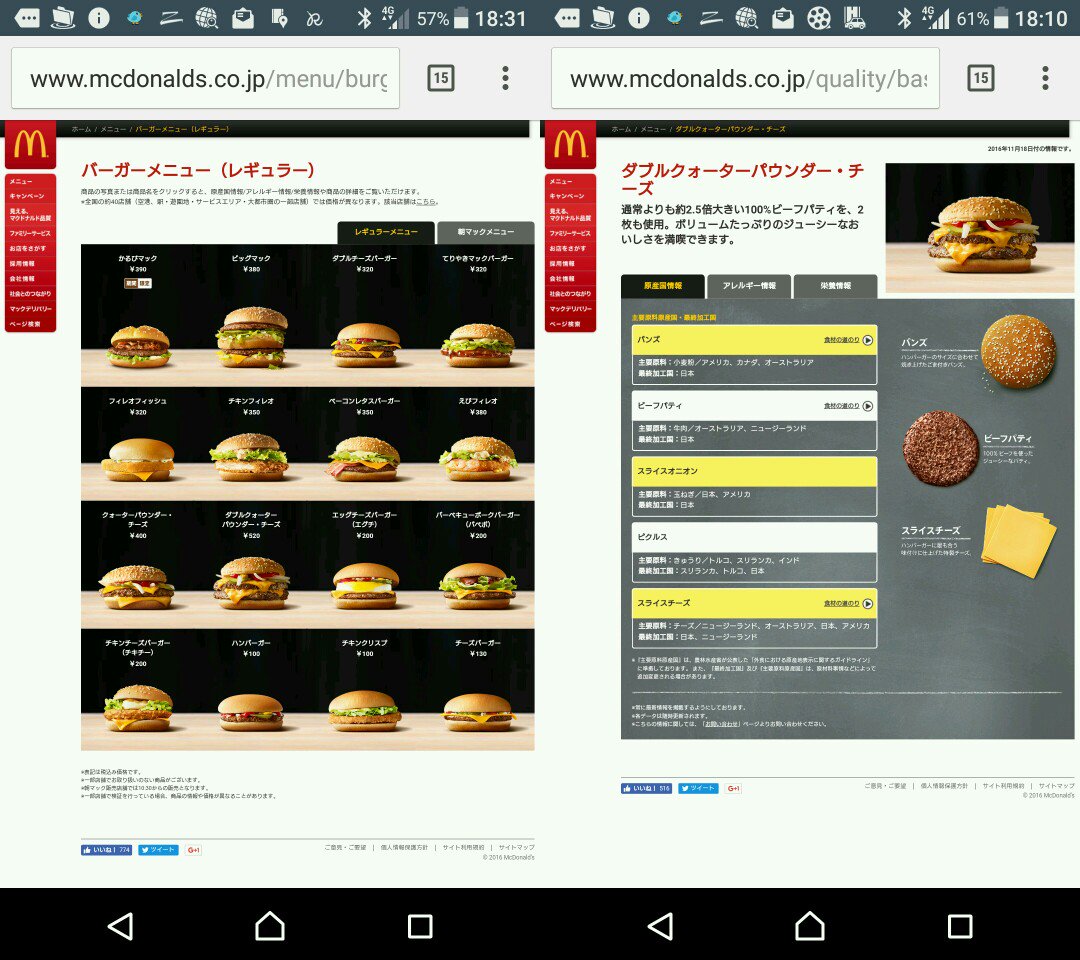Viewport: 1080px width, 960px height.
Task: Open お店をさがす in the burger menu page sidebar
Action: [30, 249]
